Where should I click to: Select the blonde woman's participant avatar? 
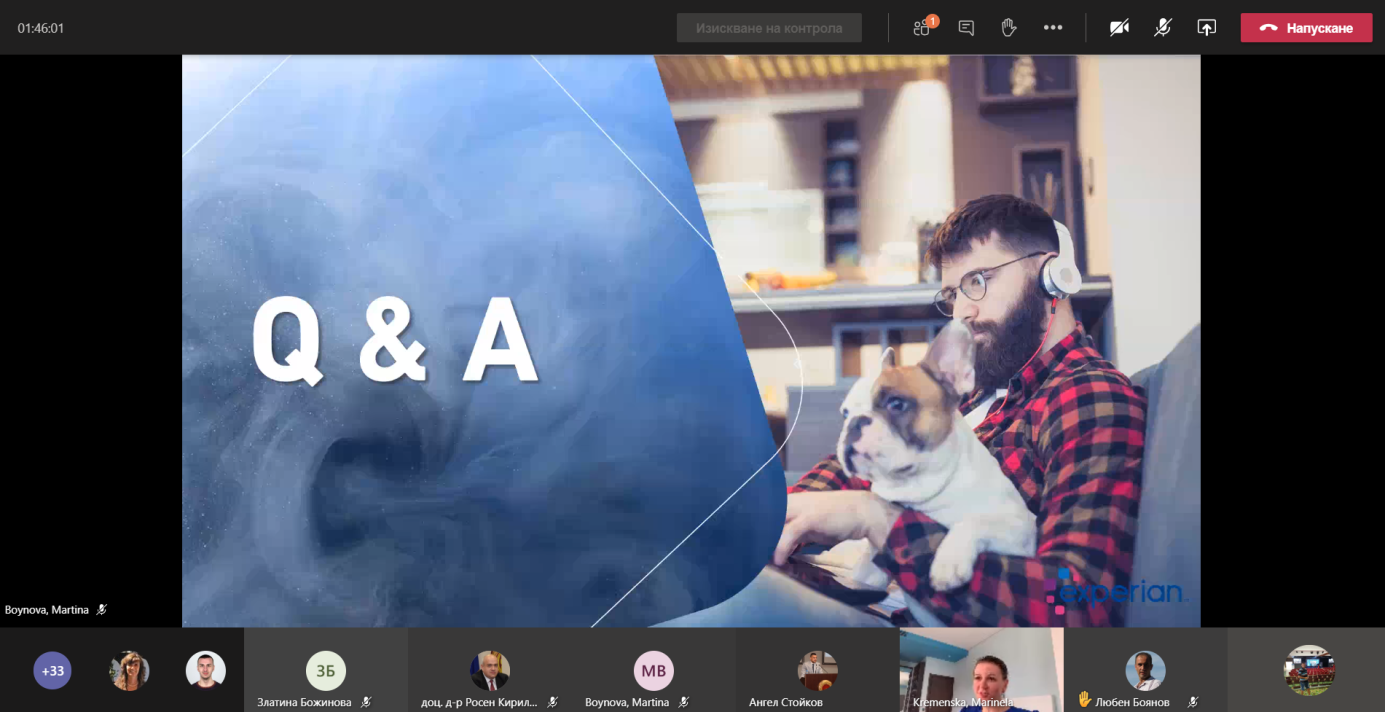click(x=129, y=671)
